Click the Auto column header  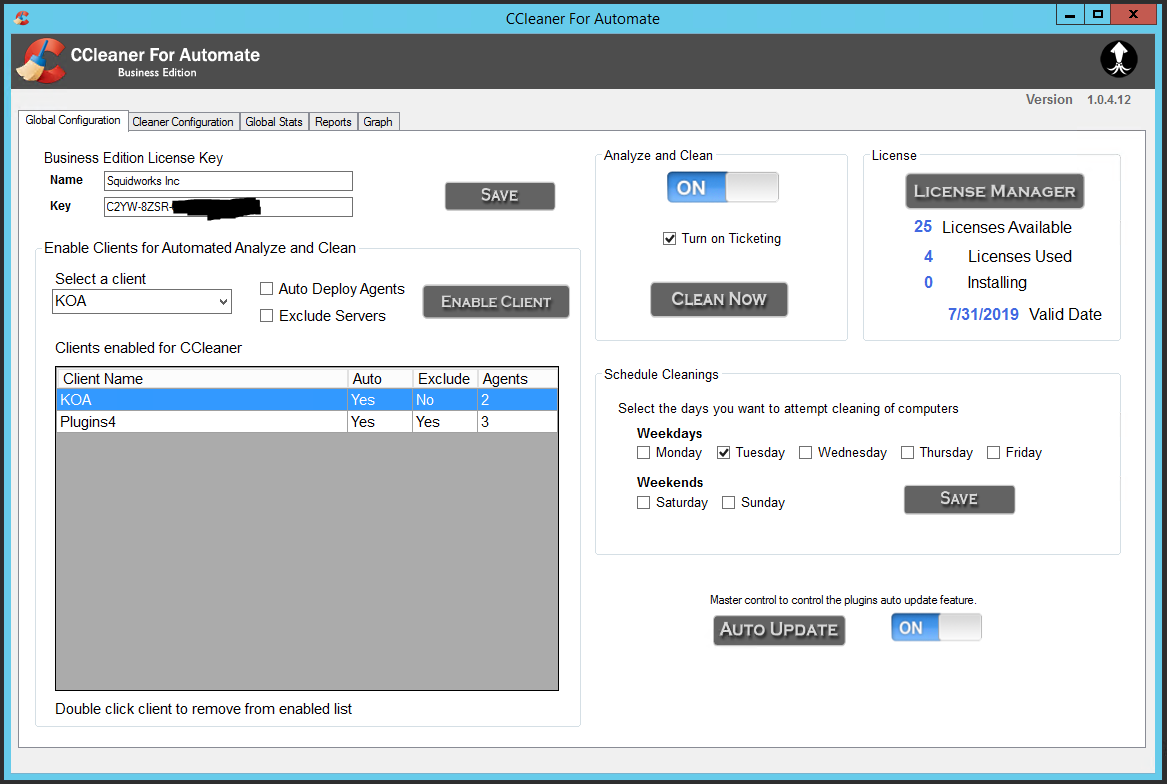click(x=380, y=378)
